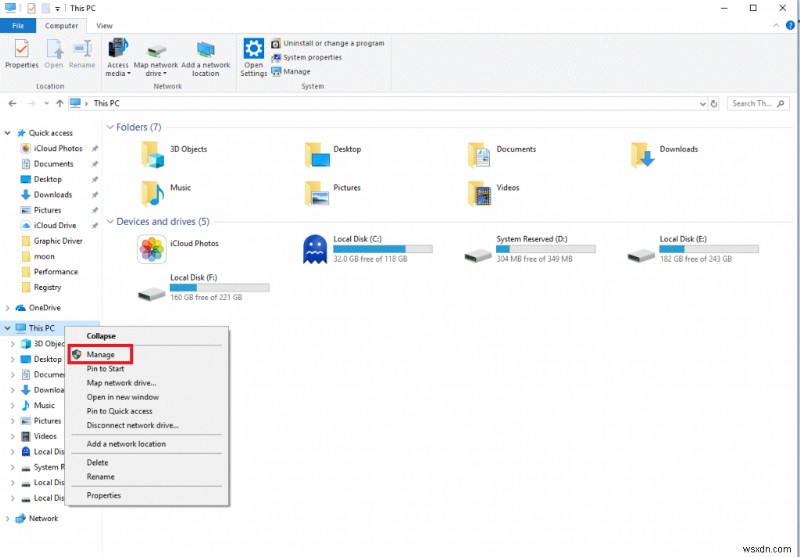800x557 pixels.
Task: Open the address bar history dropdown
Action: pos(703,104)
